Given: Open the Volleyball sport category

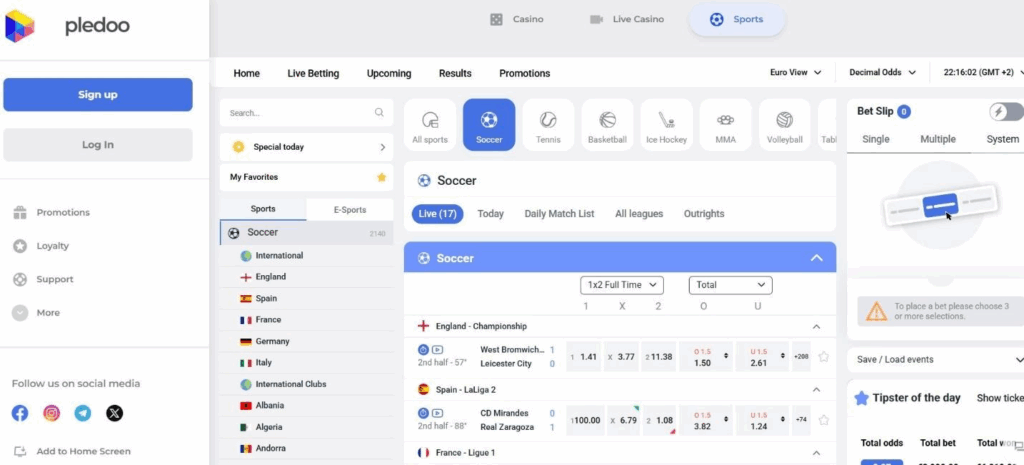Looking at the screenshot, I should [x=784, y=125].
